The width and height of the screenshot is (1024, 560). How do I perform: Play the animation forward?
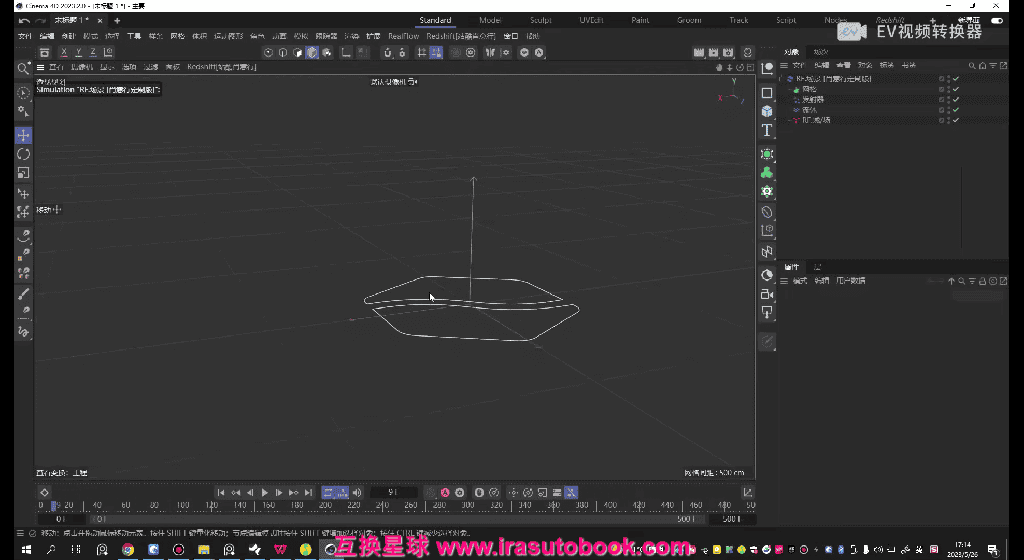pyautogui.click(x=264, y=493)
